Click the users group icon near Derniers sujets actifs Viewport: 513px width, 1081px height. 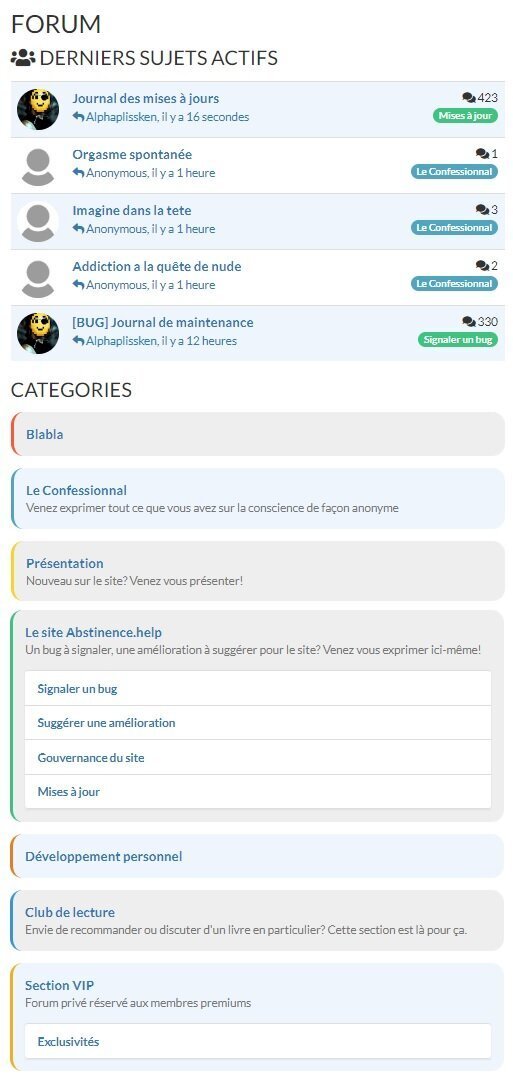23,58
